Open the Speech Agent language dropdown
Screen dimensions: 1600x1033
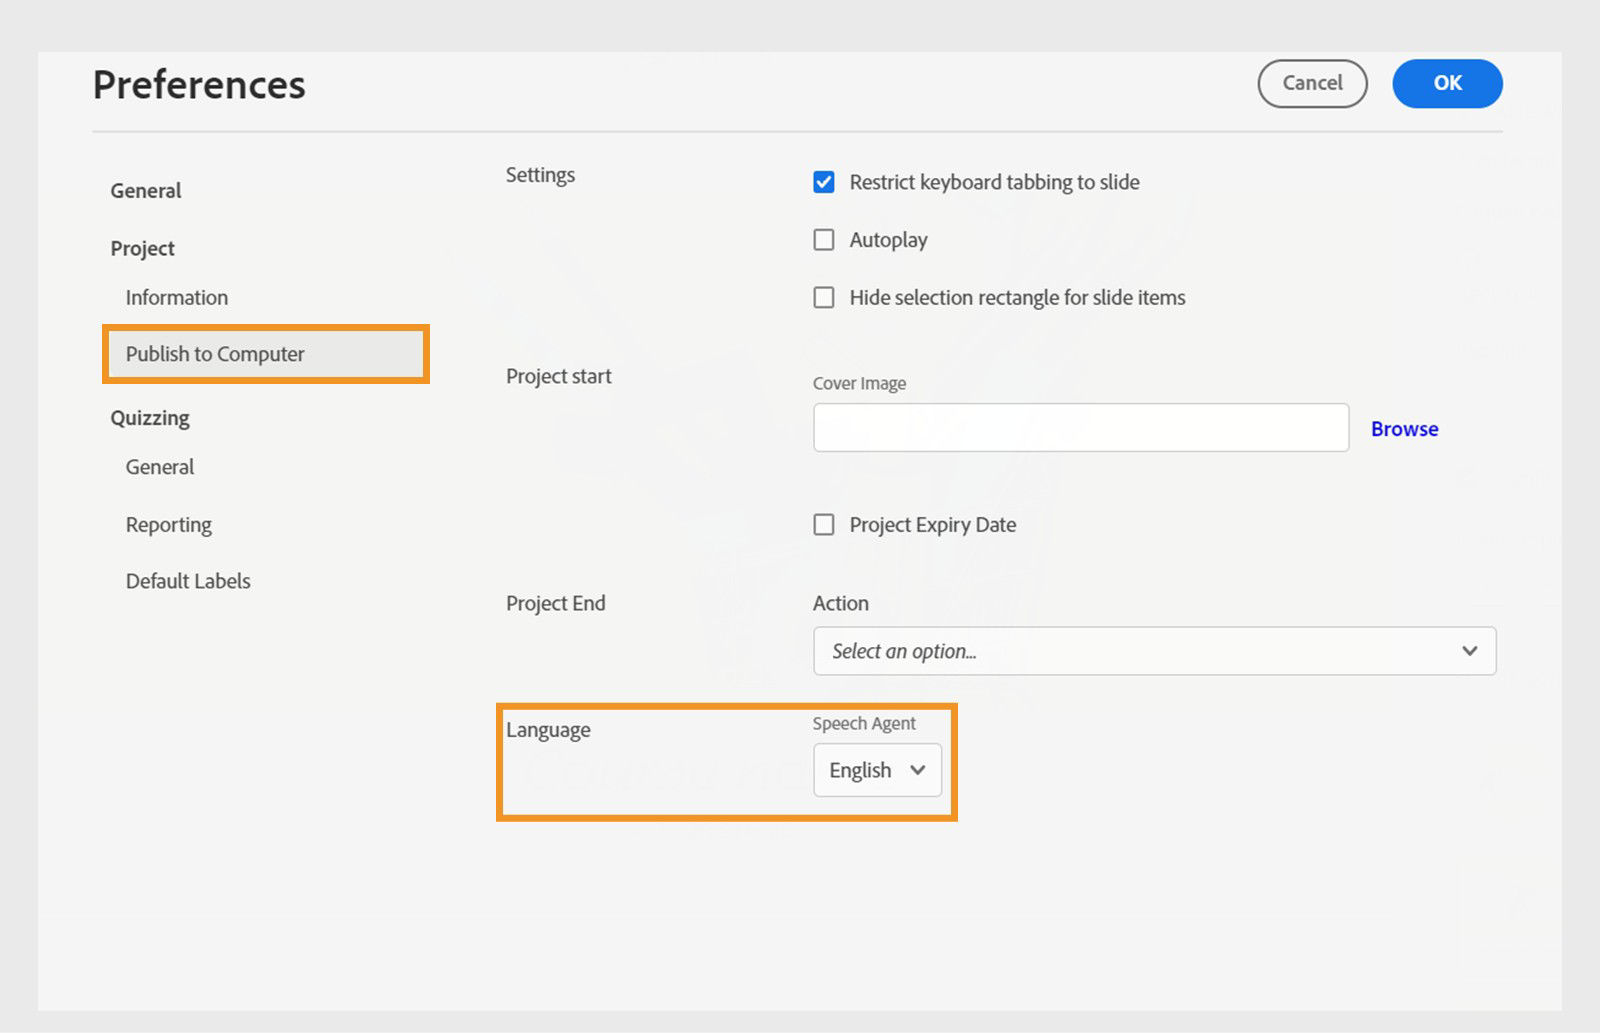[x=877, y=770]
